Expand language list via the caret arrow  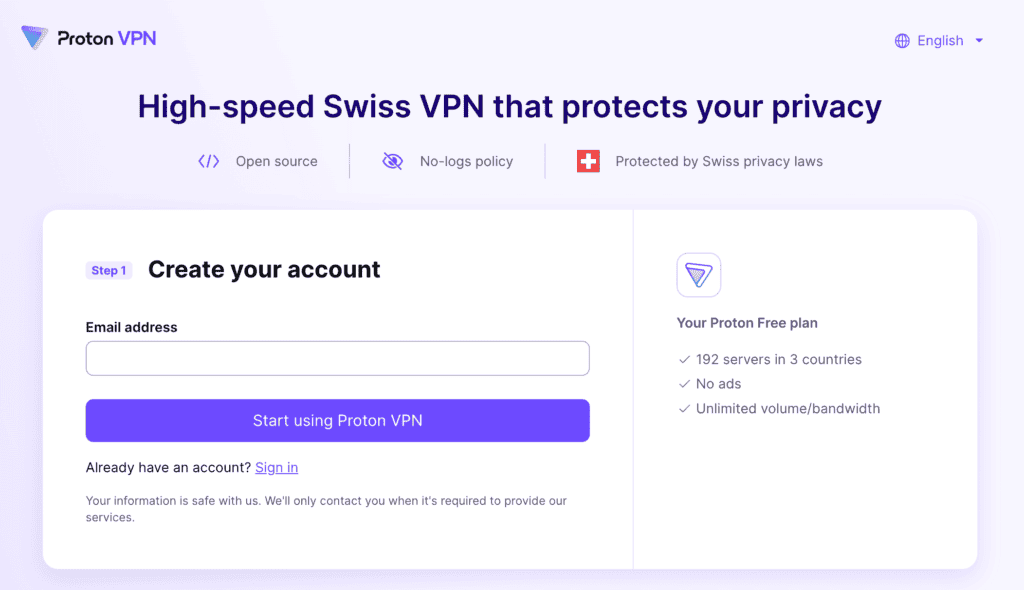point(979,41)
